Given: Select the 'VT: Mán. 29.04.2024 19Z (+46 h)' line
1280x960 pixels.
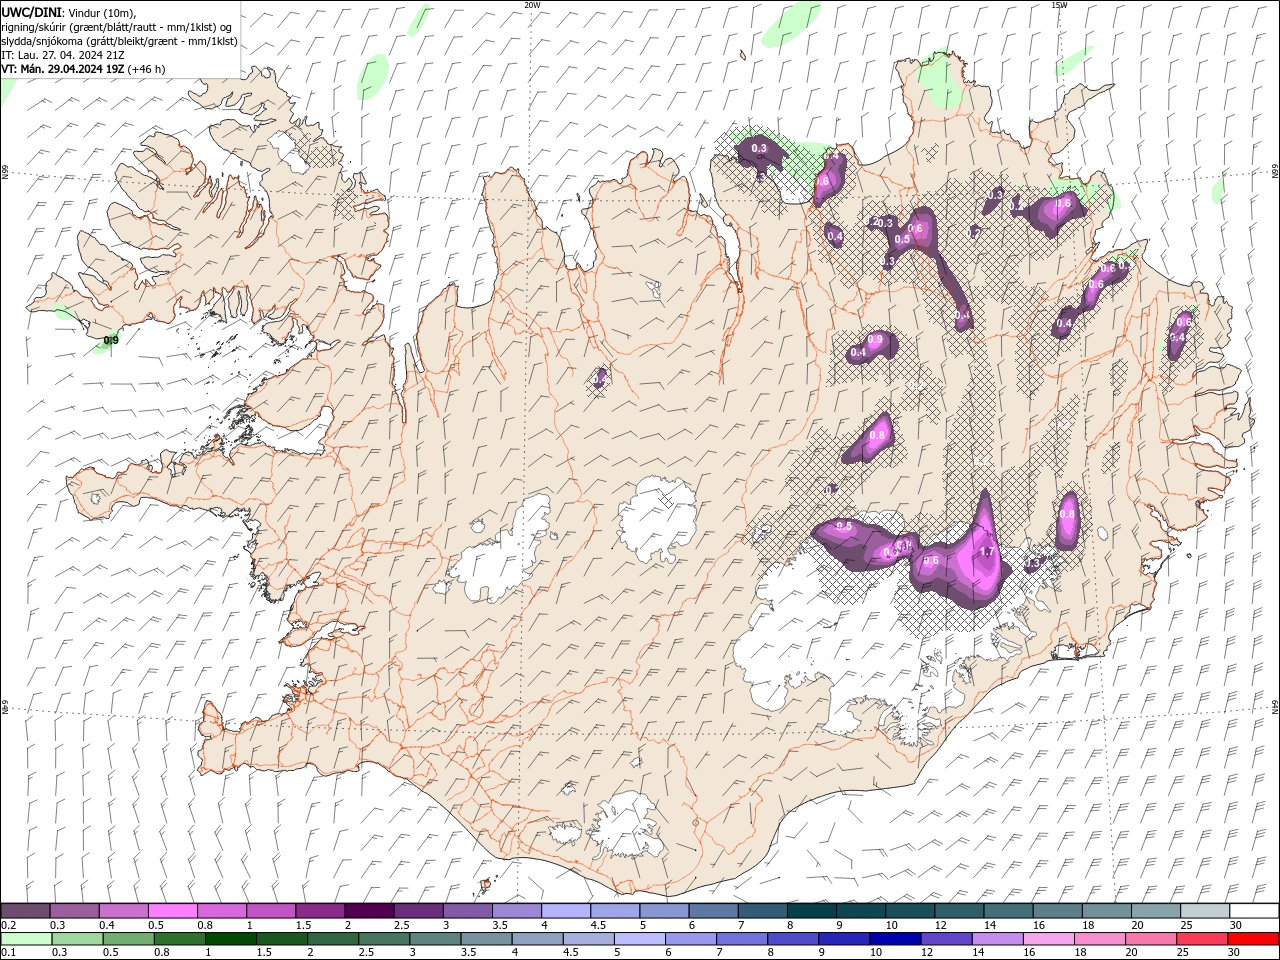Looking at the screenshot, I should point(83,69).
